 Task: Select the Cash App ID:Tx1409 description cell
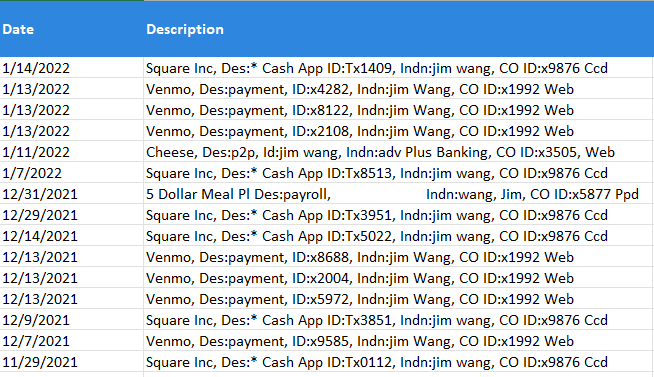tap(398, 68)
